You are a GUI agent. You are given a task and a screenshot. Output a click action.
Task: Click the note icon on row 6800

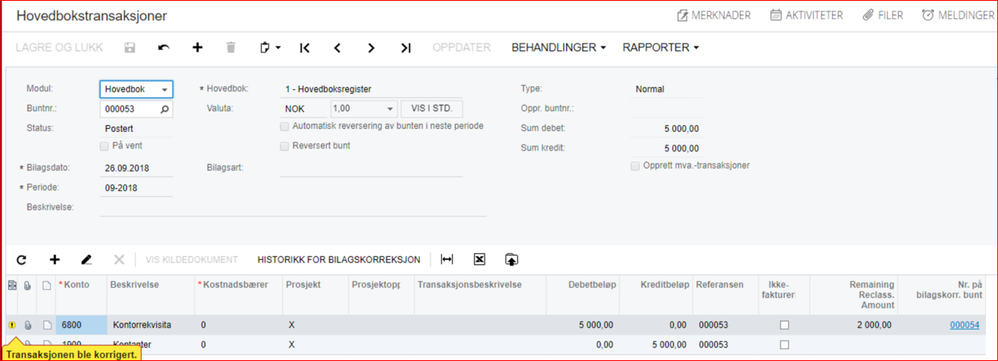[x=46, y=325]
